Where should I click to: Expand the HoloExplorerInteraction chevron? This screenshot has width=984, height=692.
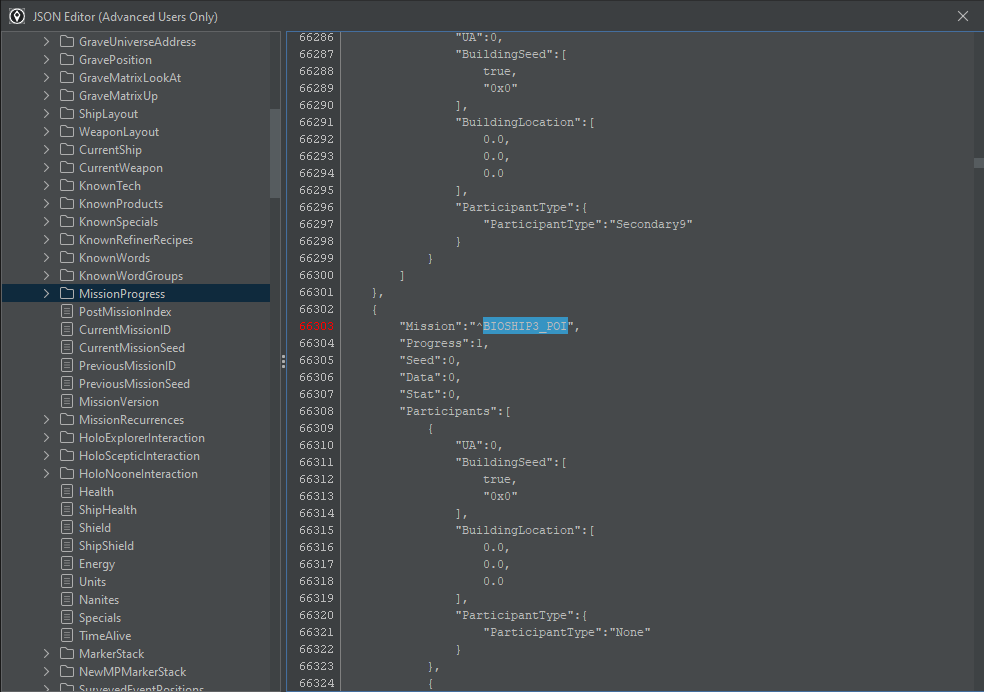[46, 437]
